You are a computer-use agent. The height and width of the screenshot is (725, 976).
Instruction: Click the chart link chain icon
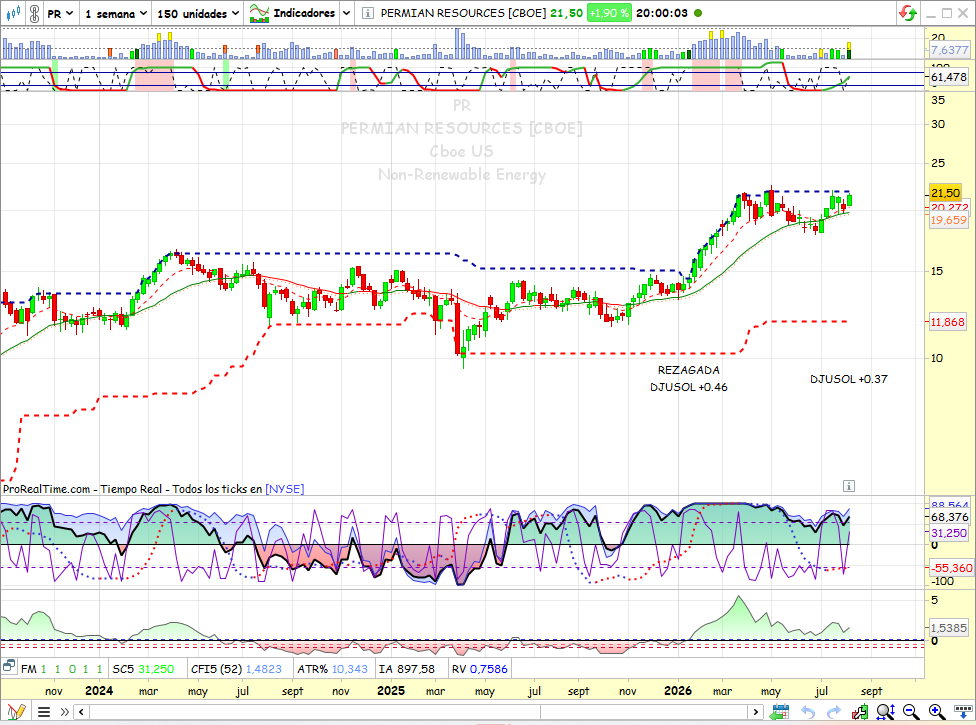(x=34, y=13)
